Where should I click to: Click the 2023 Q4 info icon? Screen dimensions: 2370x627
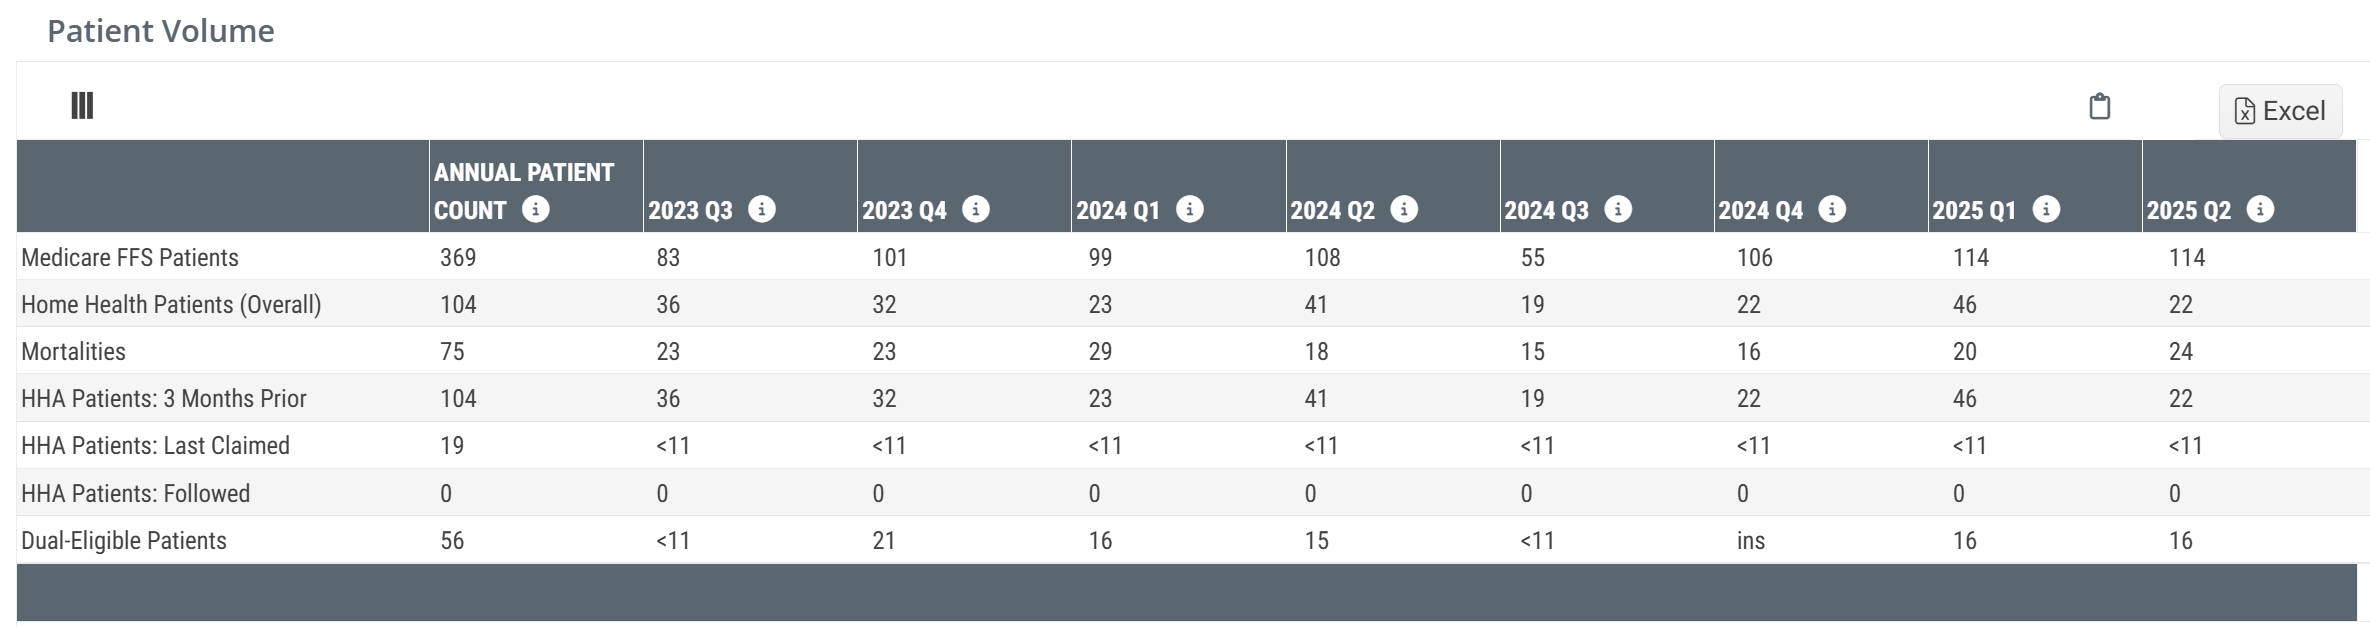coord(976,209)
